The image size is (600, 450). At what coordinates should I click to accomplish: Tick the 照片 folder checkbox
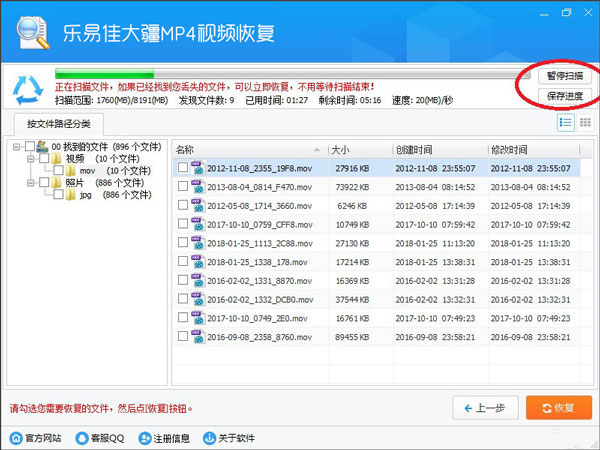[44, 182]
